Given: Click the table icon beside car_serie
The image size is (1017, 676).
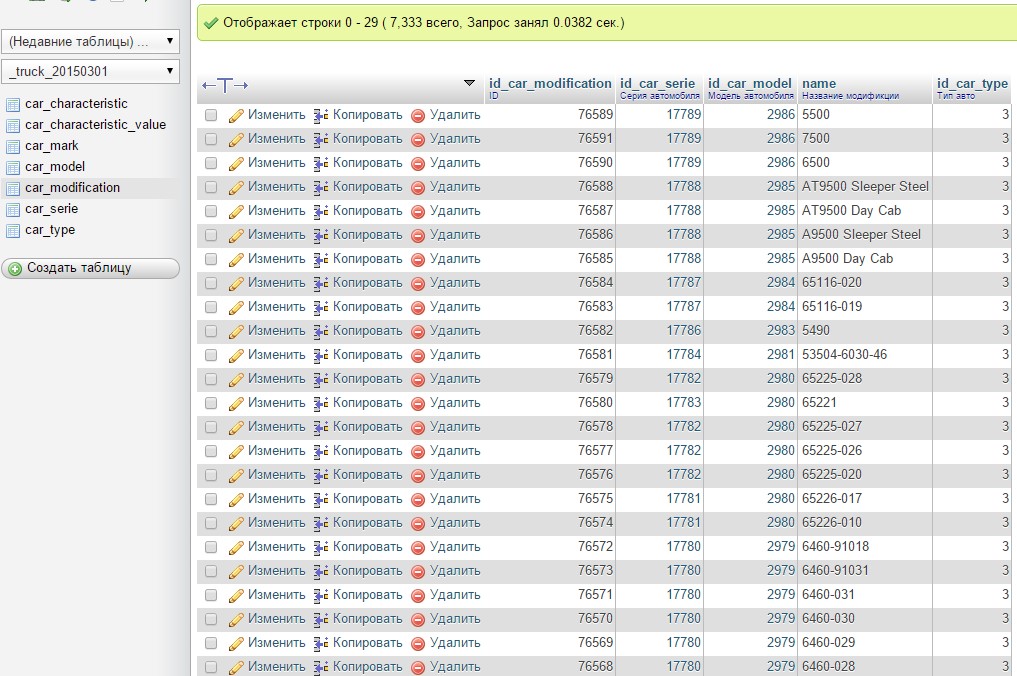Looking at the screenshot, I should click(x=13, y=210).
